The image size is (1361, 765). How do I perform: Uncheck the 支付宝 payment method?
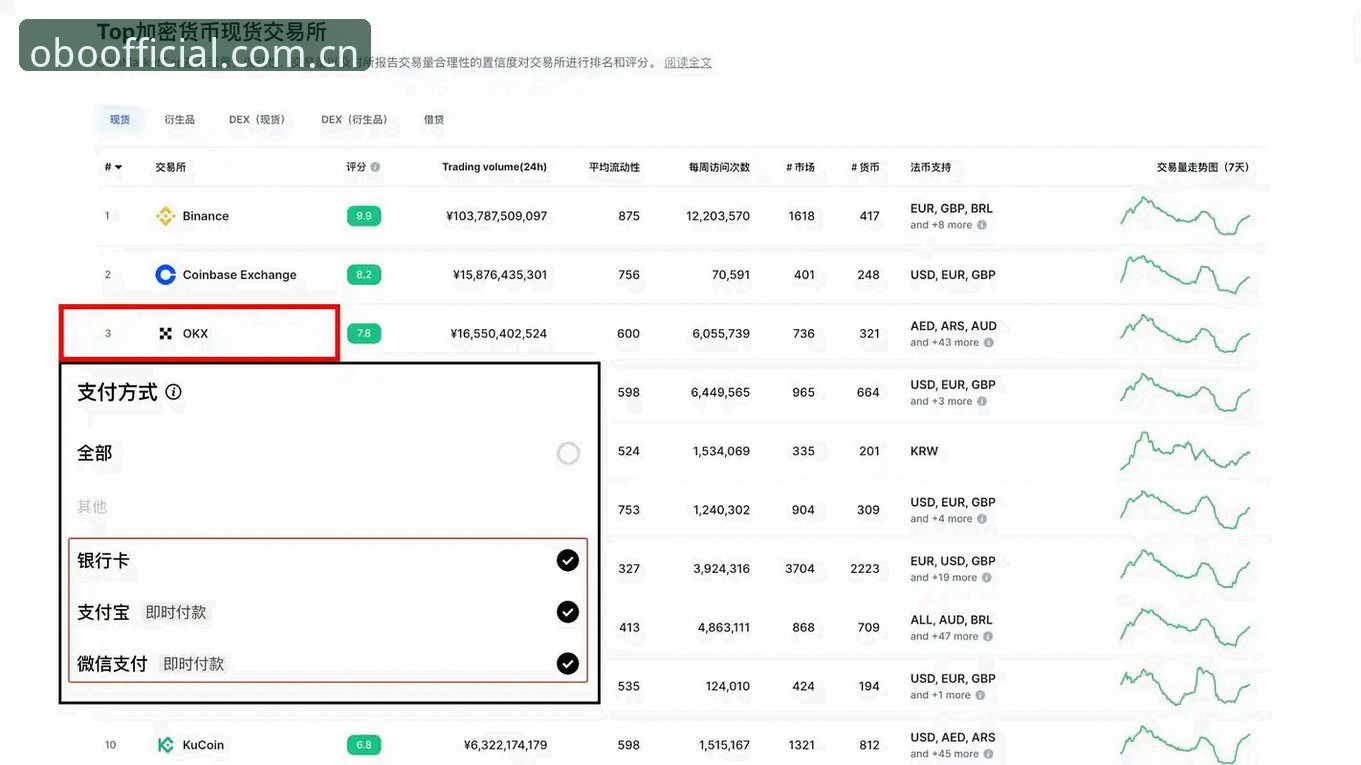[x=568, y=612]
